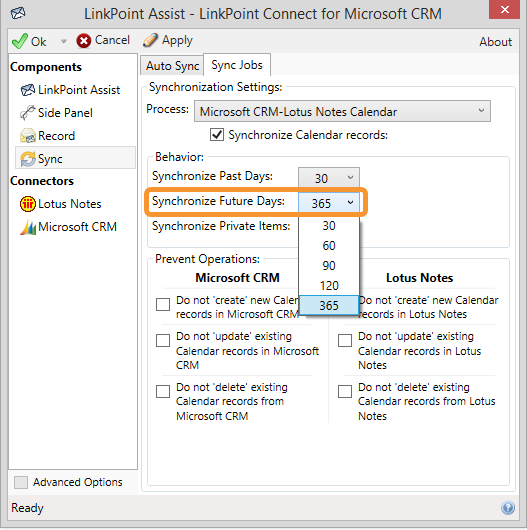Switch to the Auto Sync tab
The image size is (527, 530).
172,66
